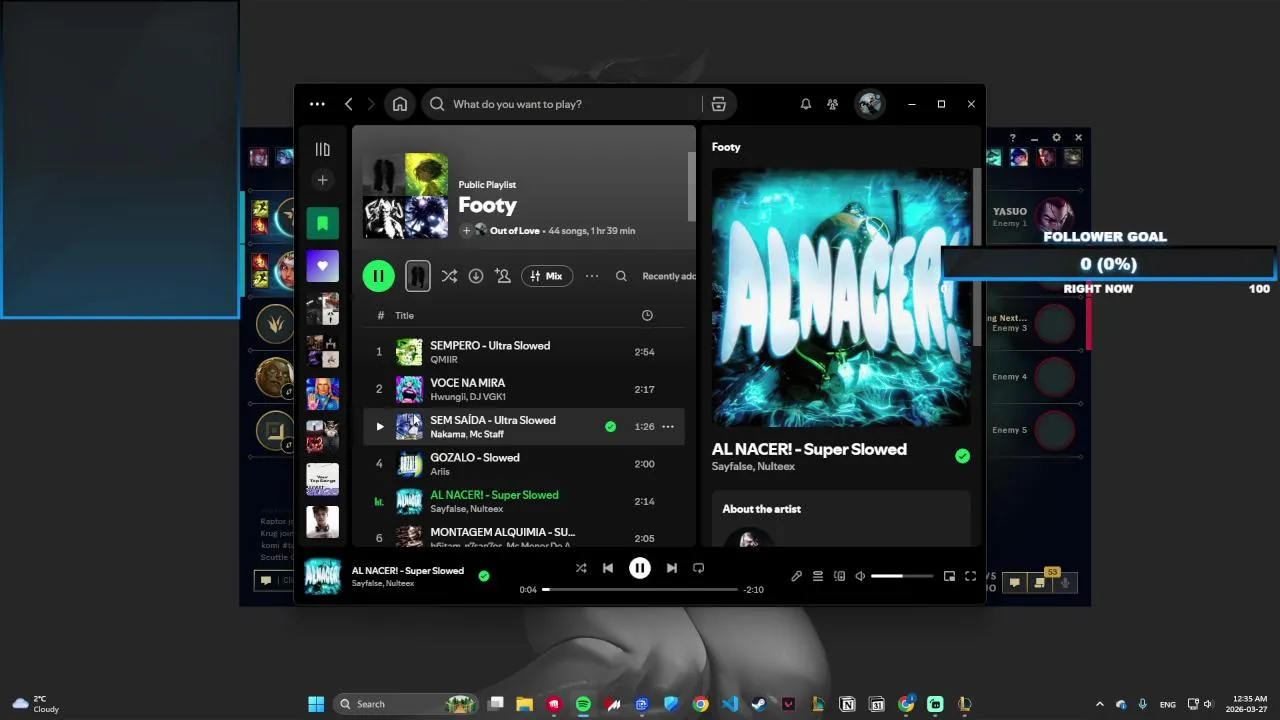
Task: Click the Footy playlist cover collage
Action: click(405, 196)
